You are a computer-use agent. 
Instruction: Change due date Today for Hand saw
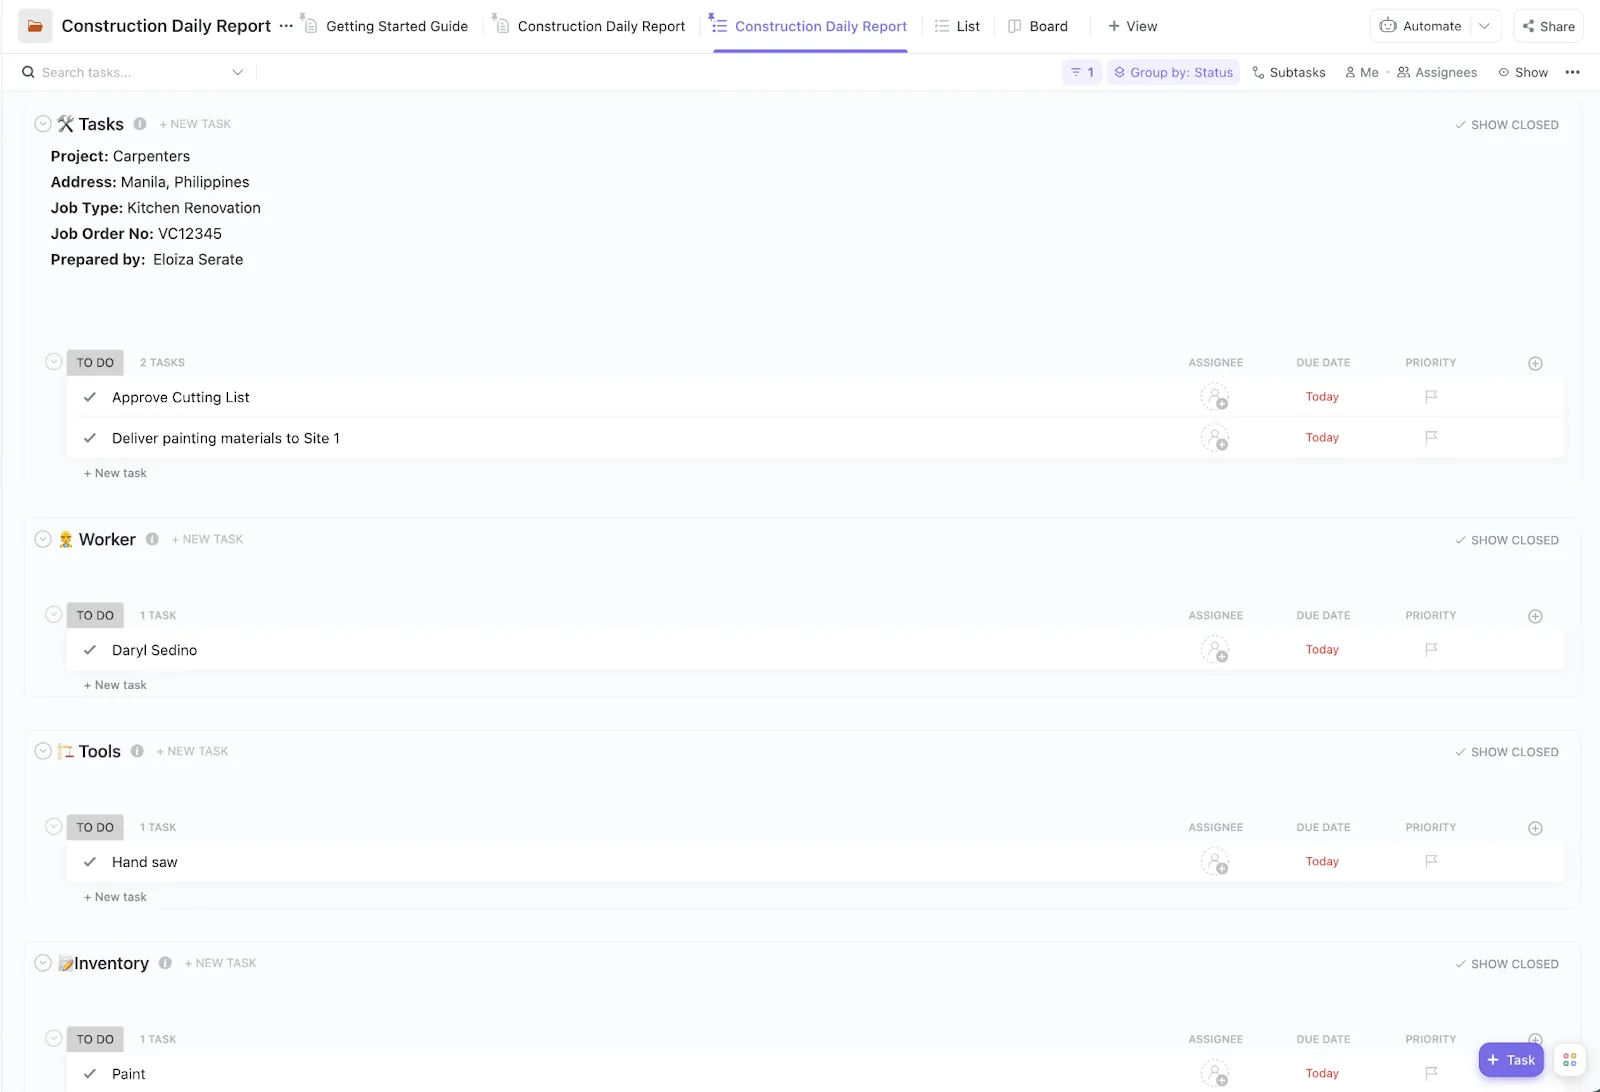tap(1322, 861)
